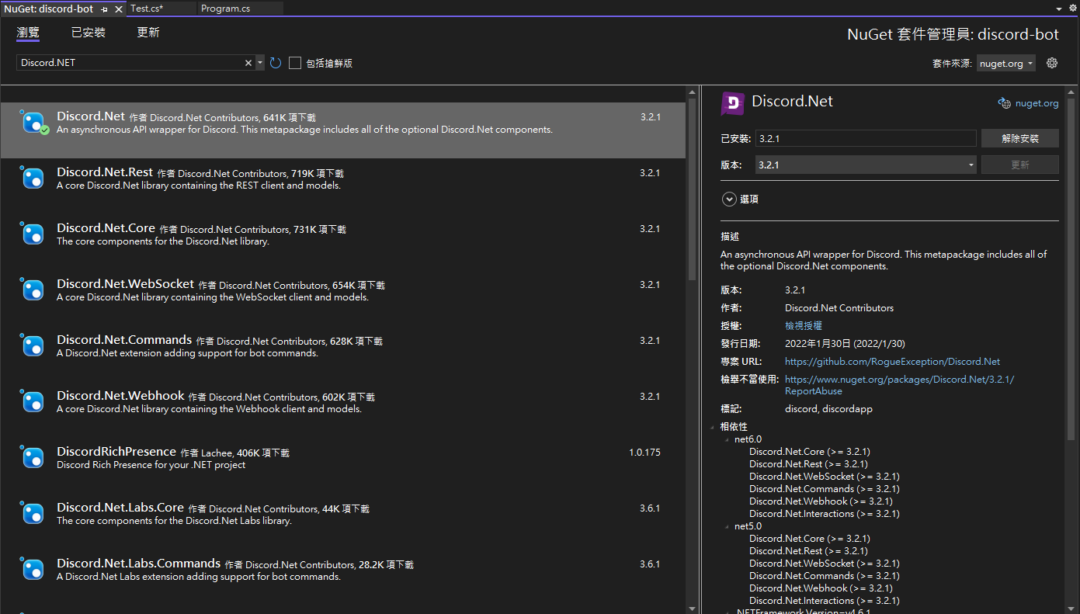
Task: Click the 更新 button beside the version dropdown
Action: (x=1019, y=165)
